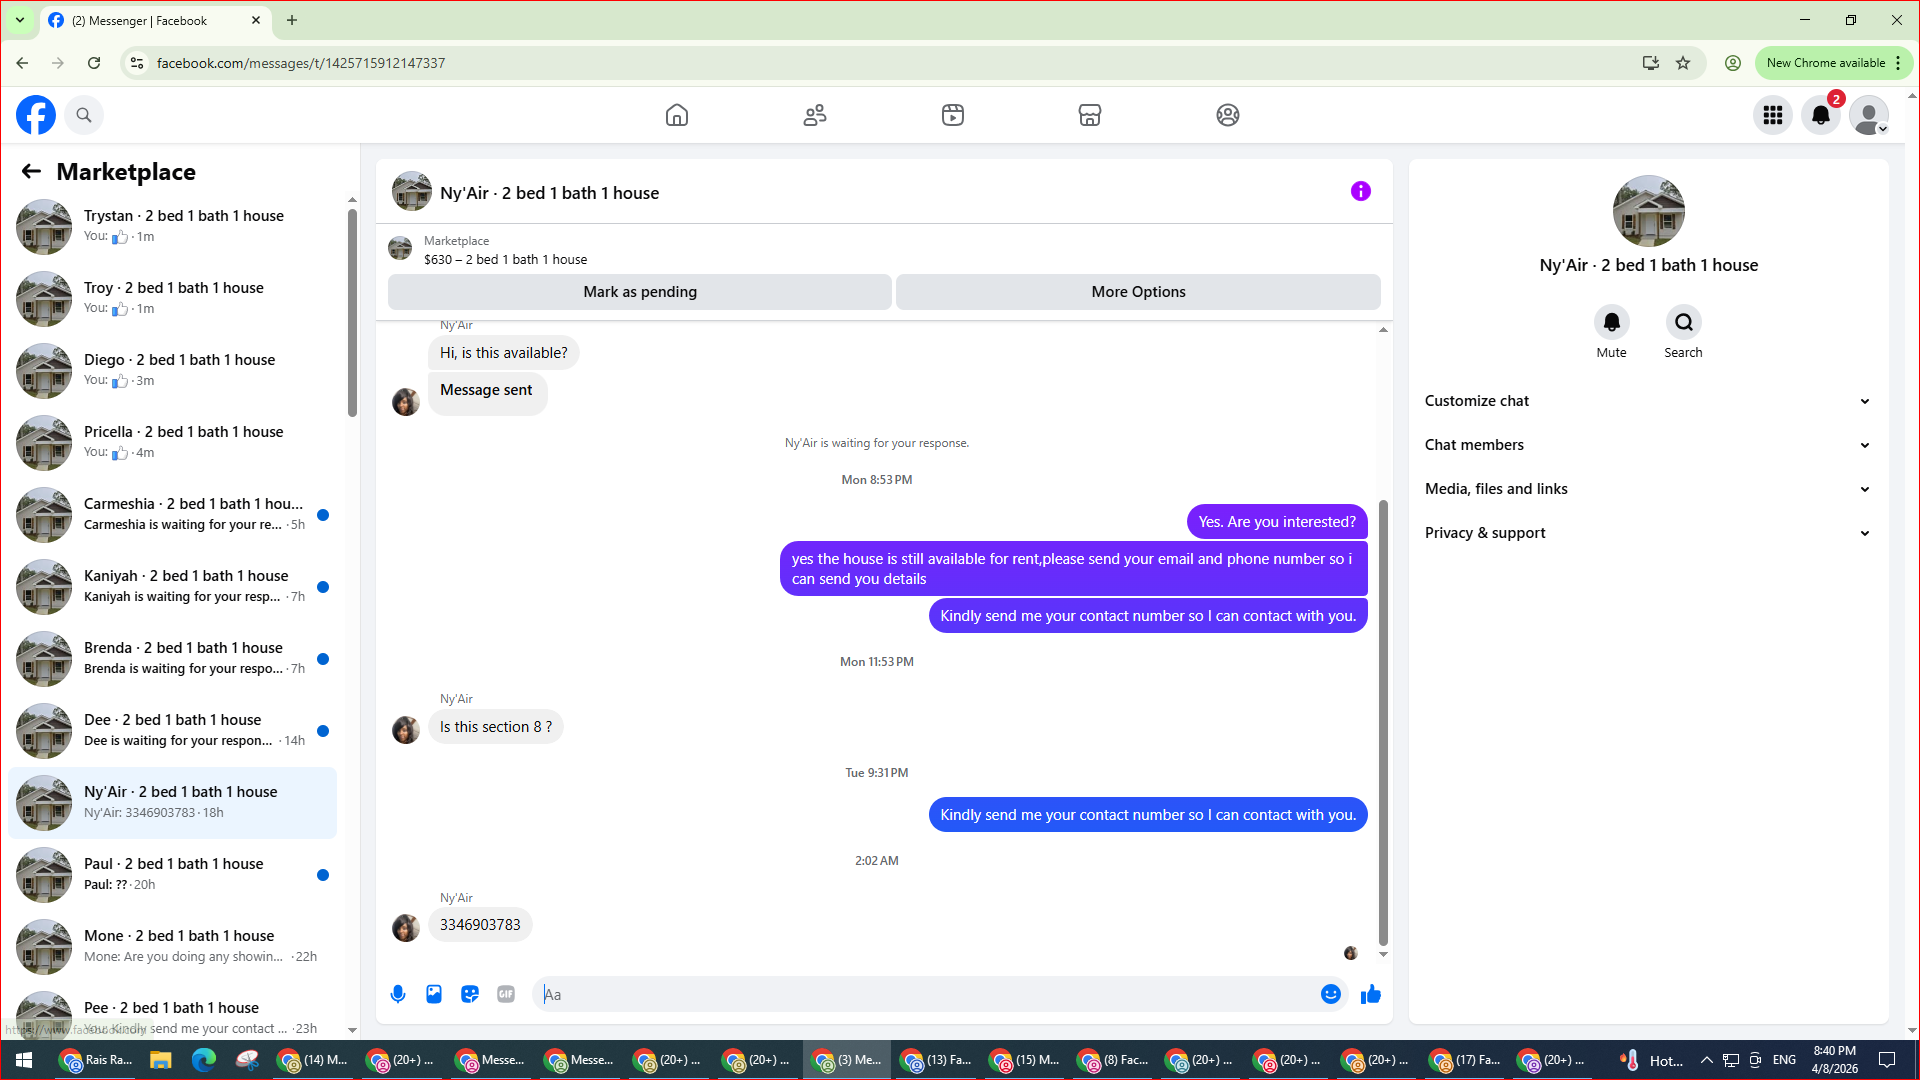
Task: Open Marketplace from top navigation
Action: [1090, 115]
